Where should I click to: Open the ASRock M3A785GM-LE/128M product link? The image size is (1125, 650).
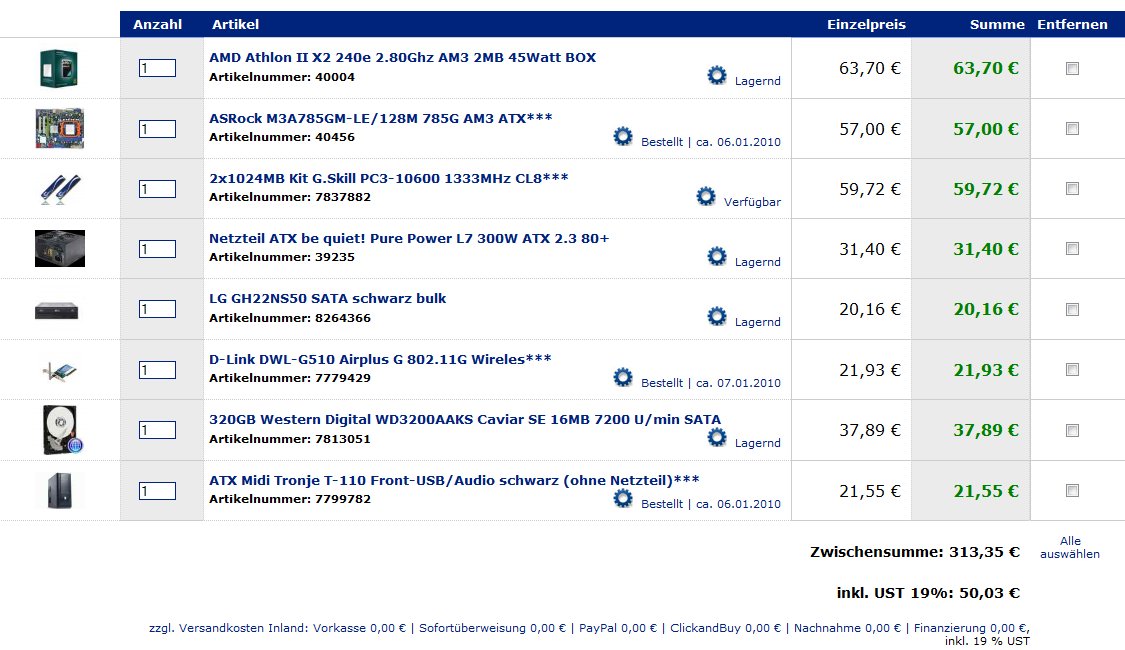pyautogui.click(x=381, y=118)
